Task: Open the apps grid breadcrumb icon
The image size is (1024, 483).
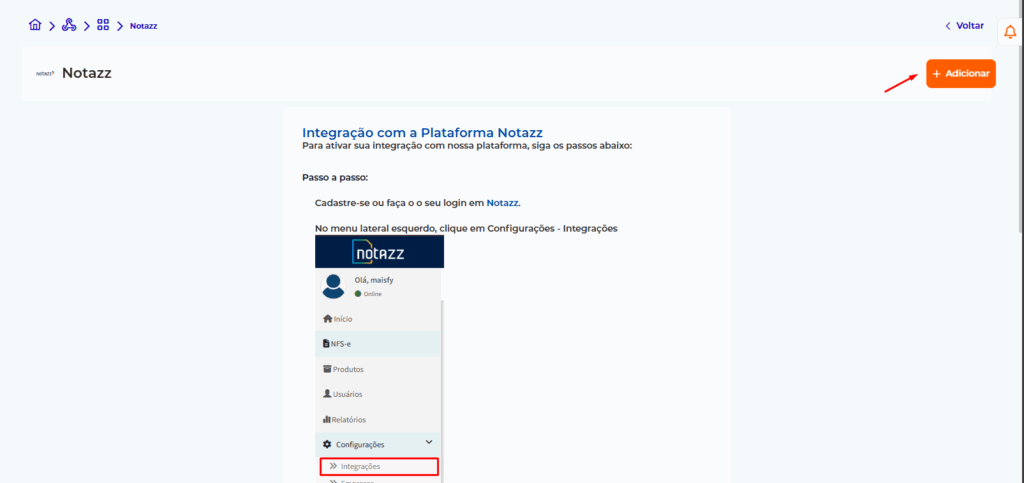Action: 103,25
